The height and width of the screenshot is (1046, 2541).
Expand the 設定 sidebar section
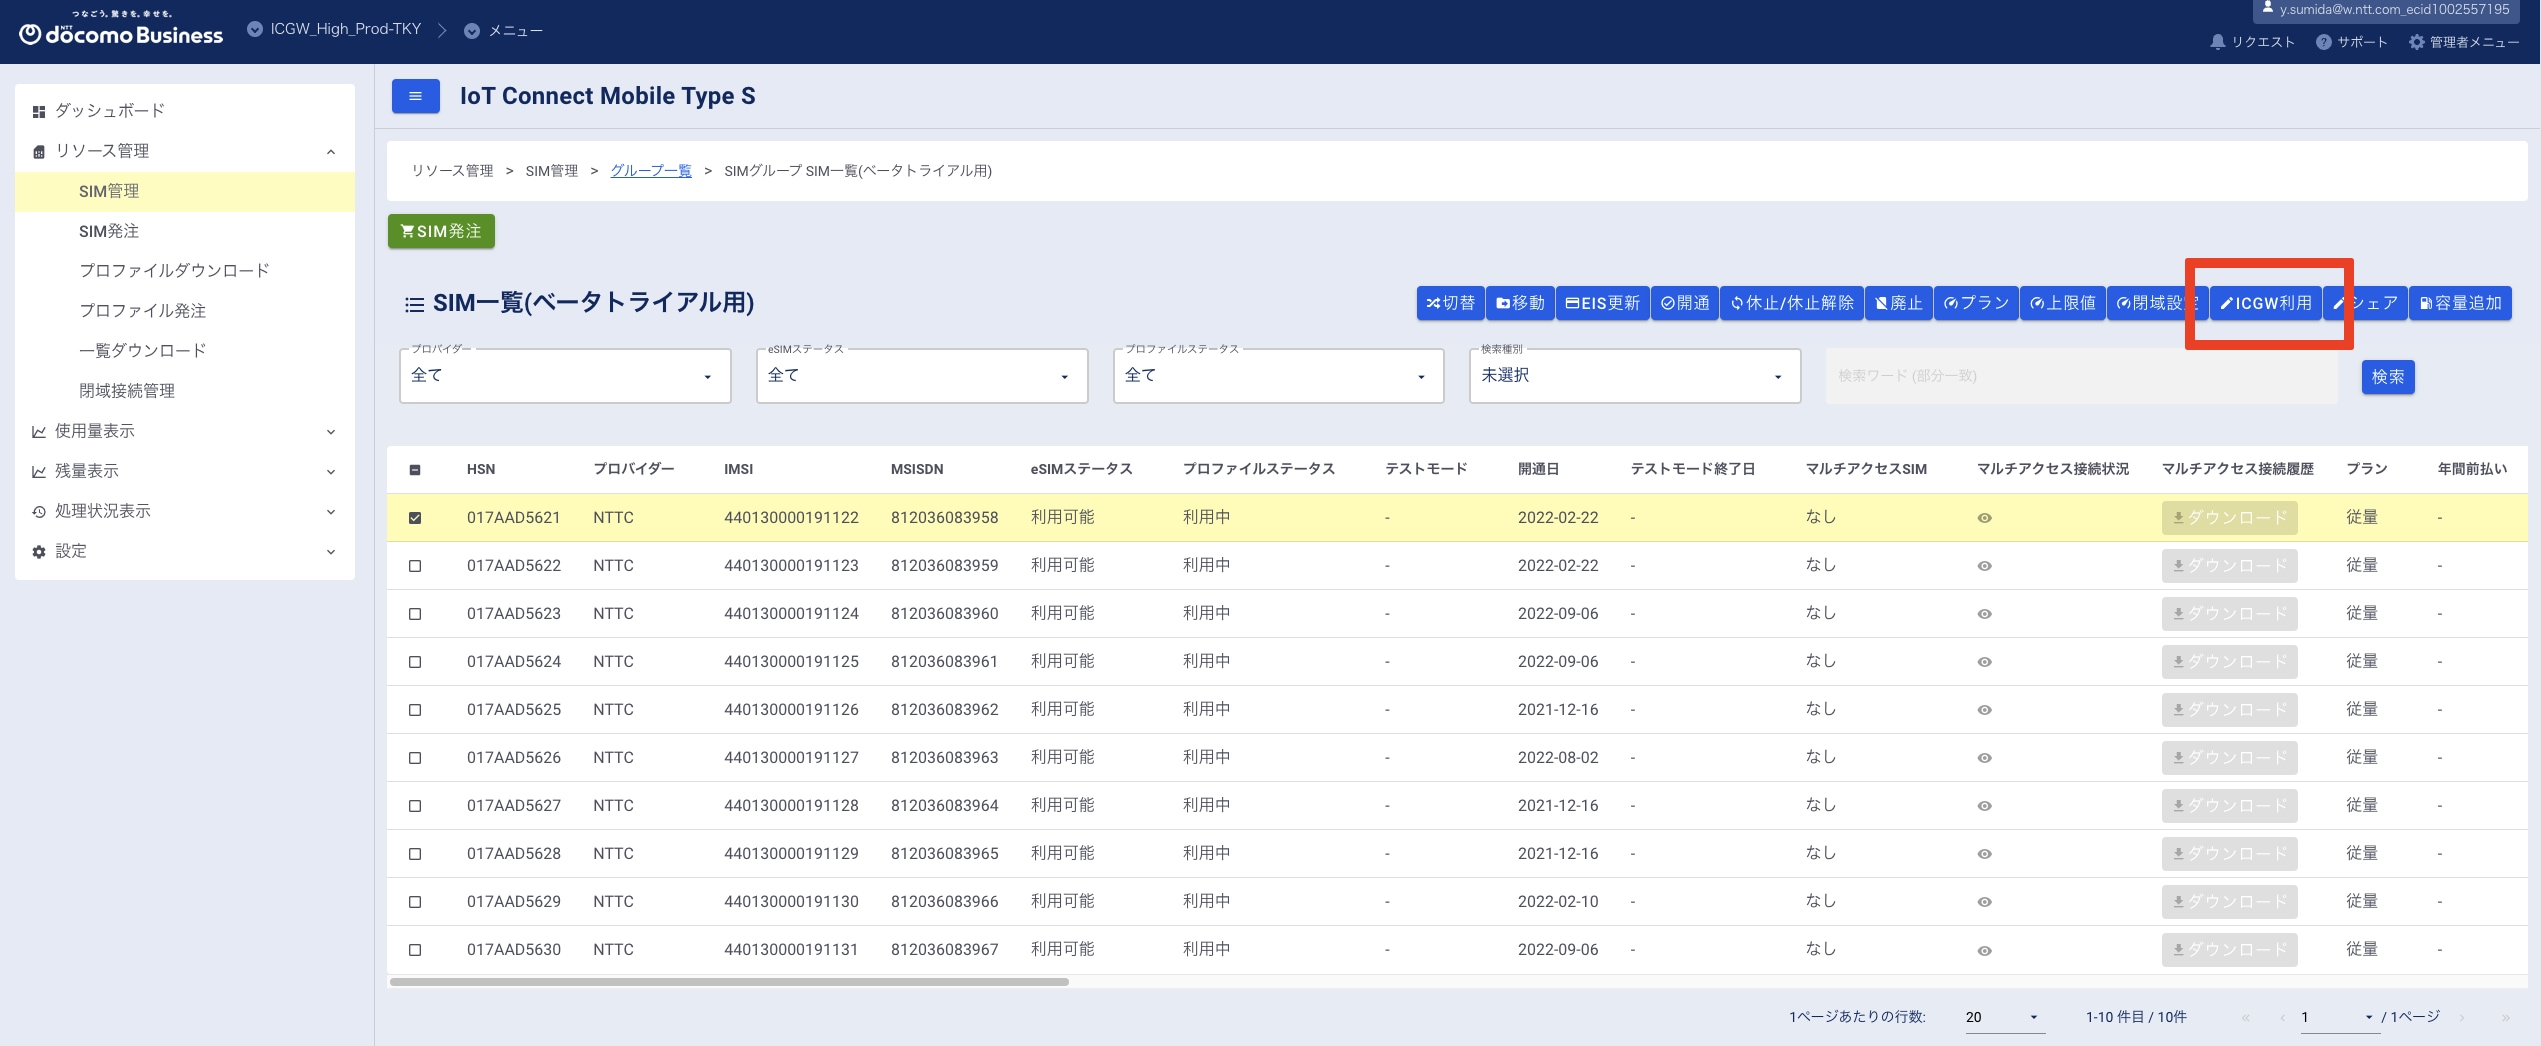pyautogui.click(x=185, y=551)
